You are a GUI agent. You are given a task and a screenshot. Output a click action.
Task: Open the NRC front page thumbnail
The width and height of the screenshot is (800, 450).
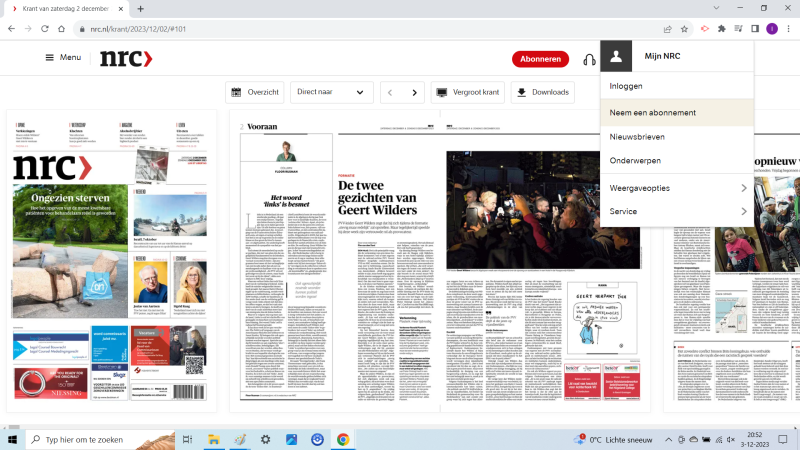[x=111, y=260]
